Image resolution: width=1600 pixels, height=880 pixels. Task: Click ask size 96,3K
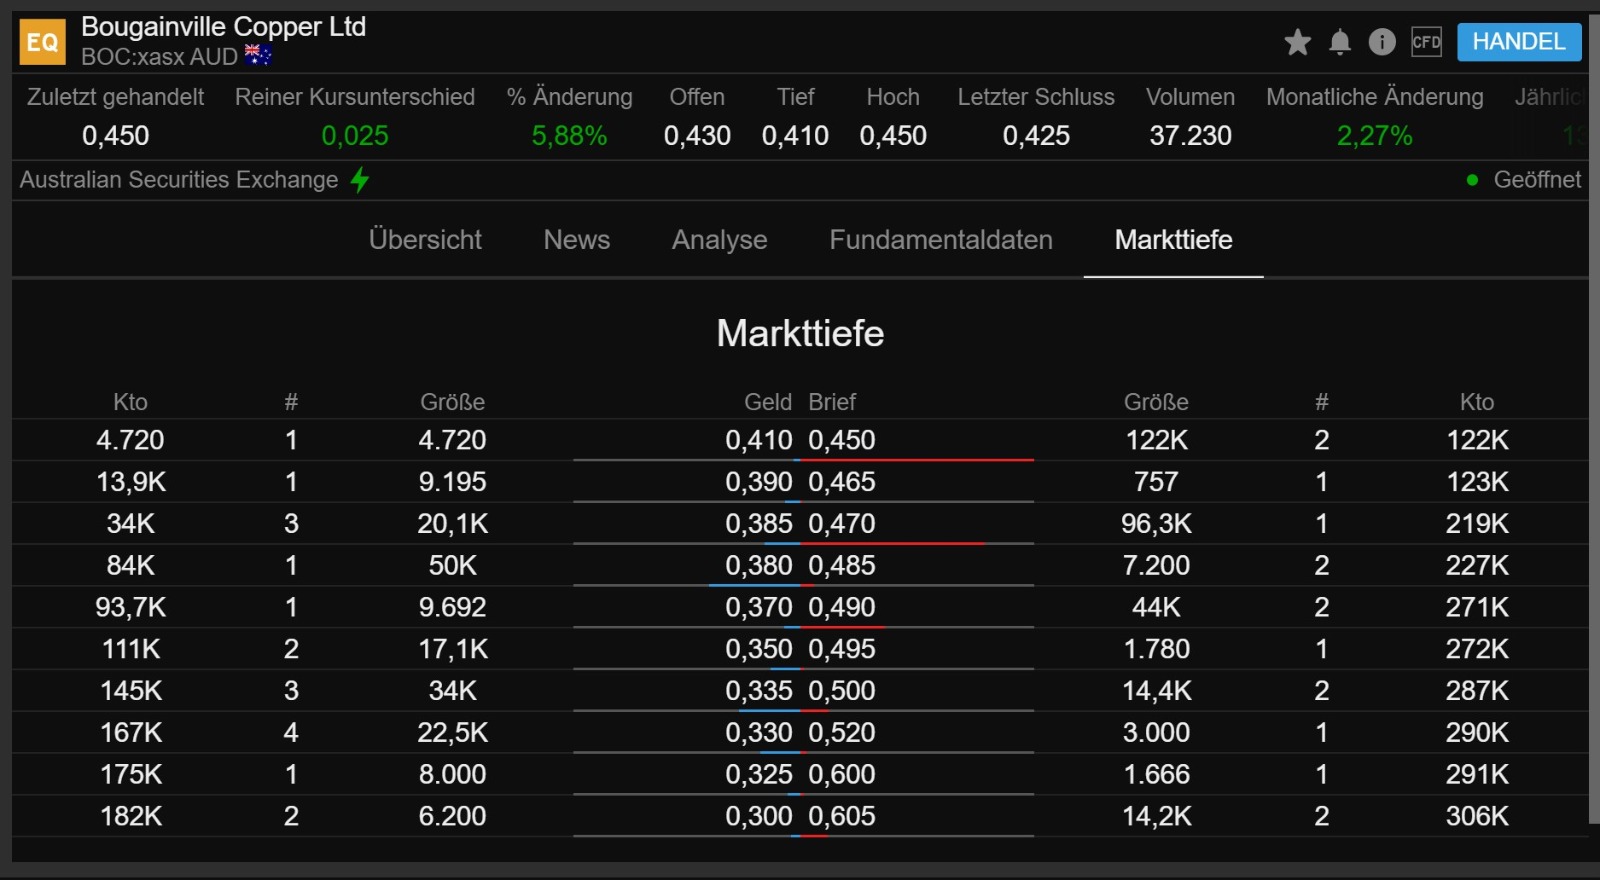[1156, 524]
